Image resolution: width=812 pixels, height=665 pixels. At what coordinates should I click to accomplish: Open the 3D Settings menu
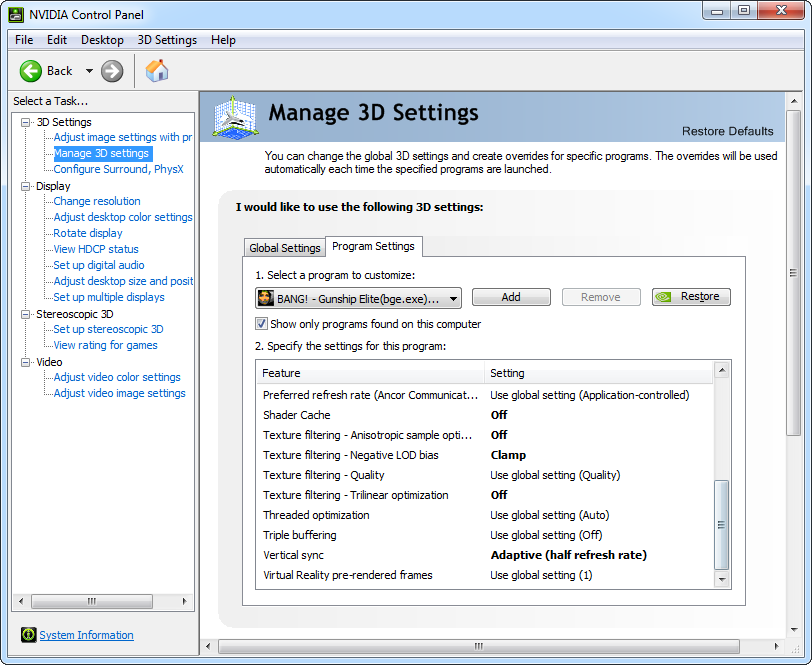[x=167, y=40]
